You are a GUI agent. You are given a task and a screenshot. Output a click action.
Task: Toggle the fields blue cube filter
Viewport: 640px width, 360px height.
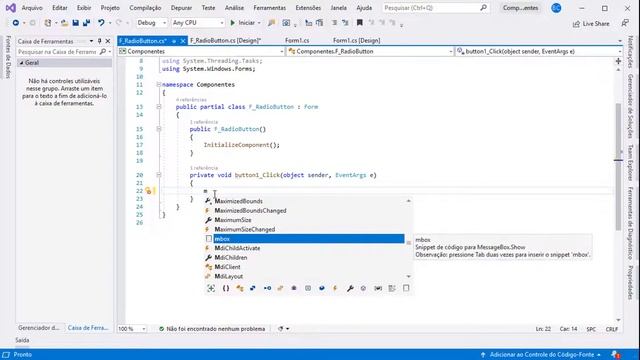point(322,288)
